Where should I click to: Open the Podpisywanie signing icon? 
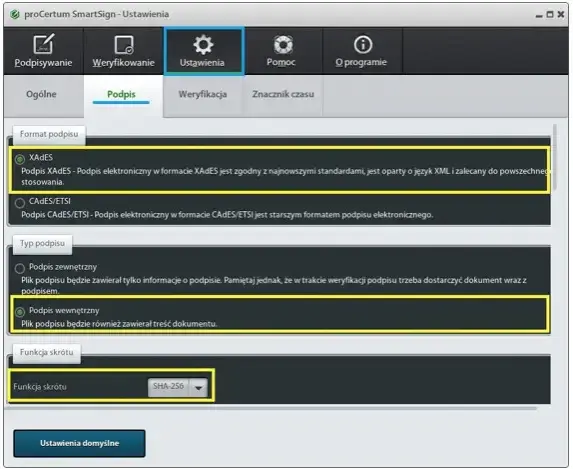43,44
